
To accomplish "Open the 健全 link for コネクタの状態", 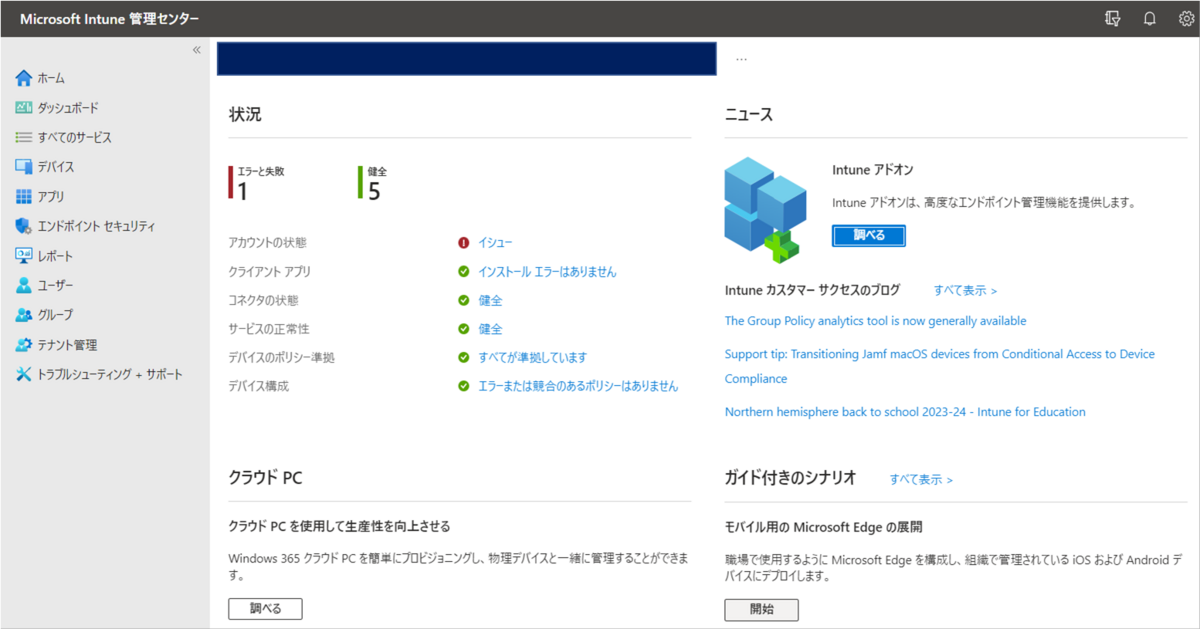I will coord(490,300).
